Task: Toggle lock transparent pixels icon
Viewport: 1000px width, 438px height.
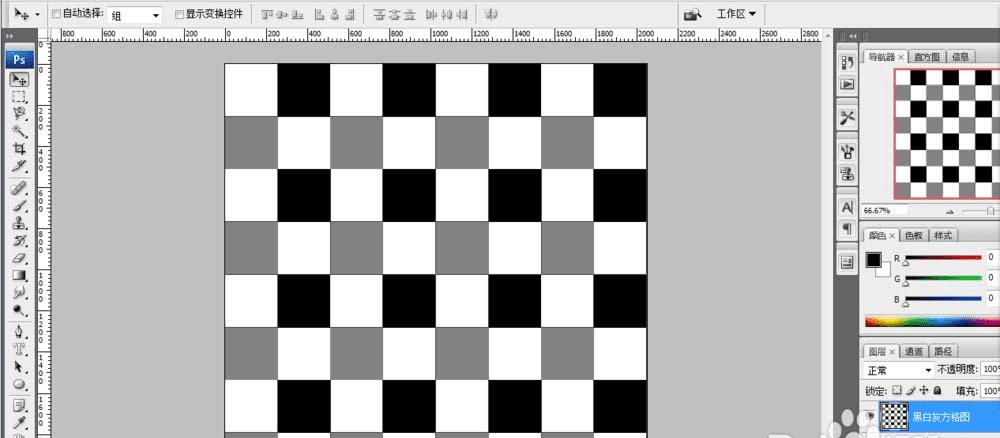Action: 897,390
